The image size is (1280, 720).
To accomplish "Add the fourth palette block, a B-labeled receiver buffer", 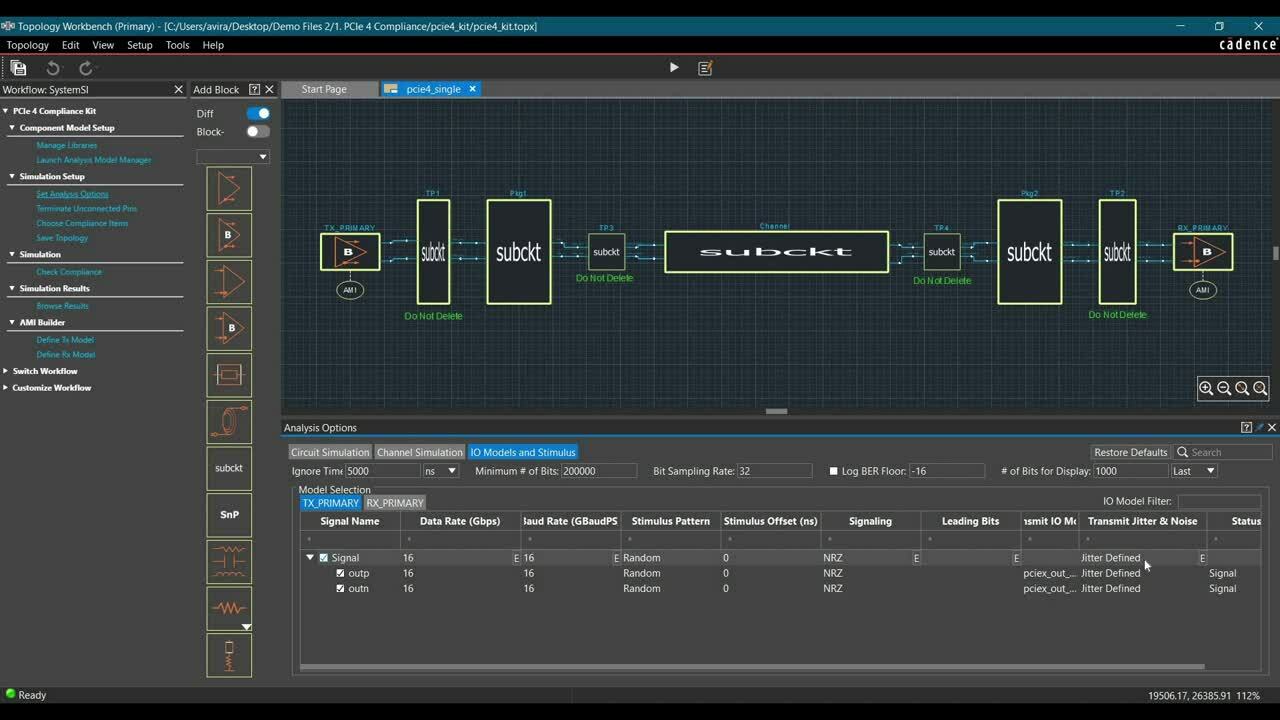I will 229,328.
